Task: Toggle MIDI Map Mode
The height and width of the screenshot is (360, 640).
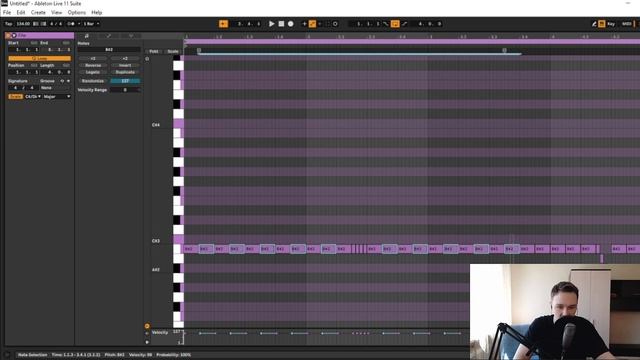Action: (x=627, y=24)
